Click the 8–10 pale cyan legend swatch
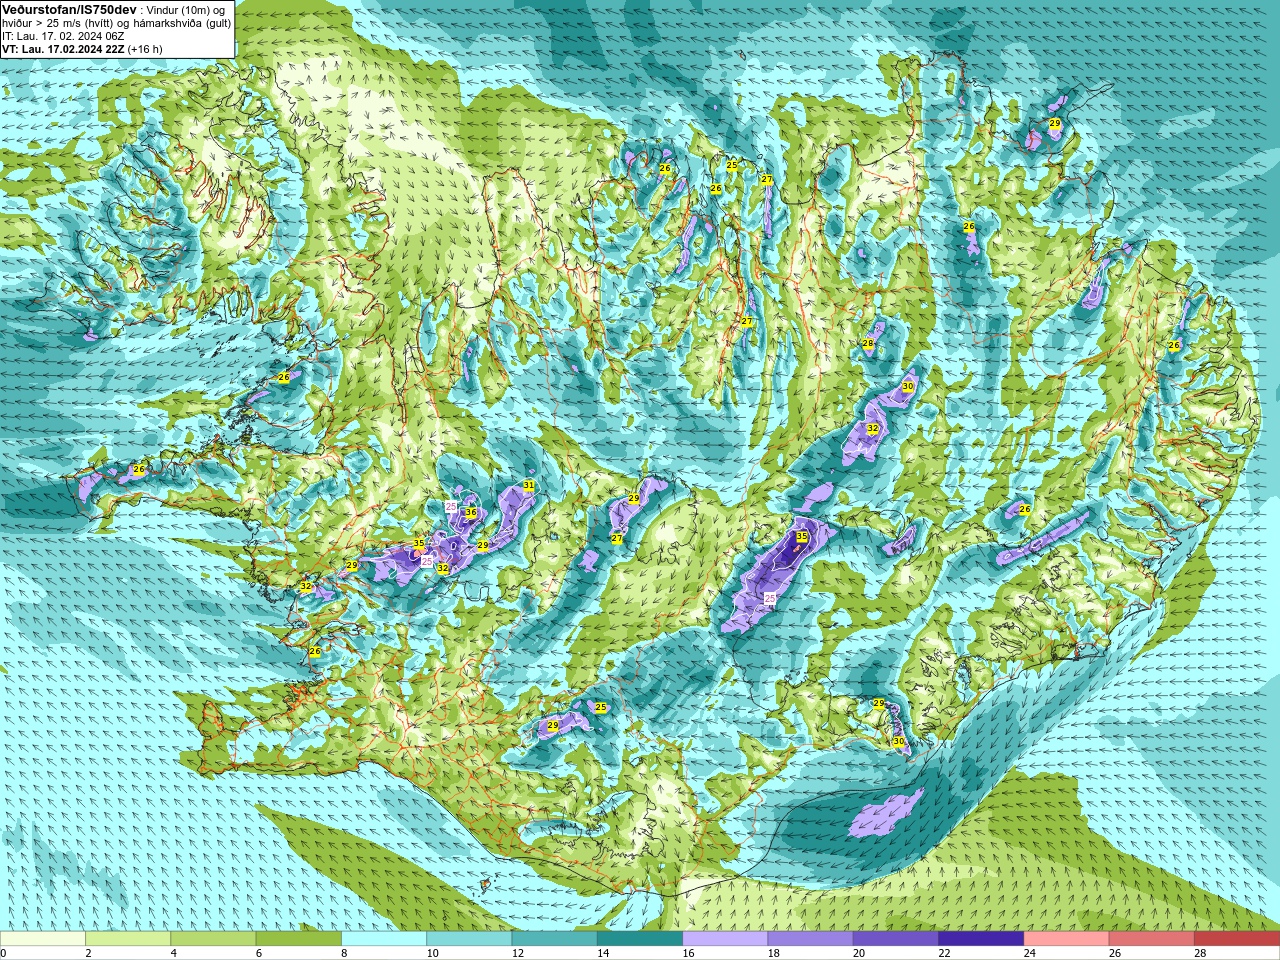The height and width of the screenshot is (960, 1280). 384,939
